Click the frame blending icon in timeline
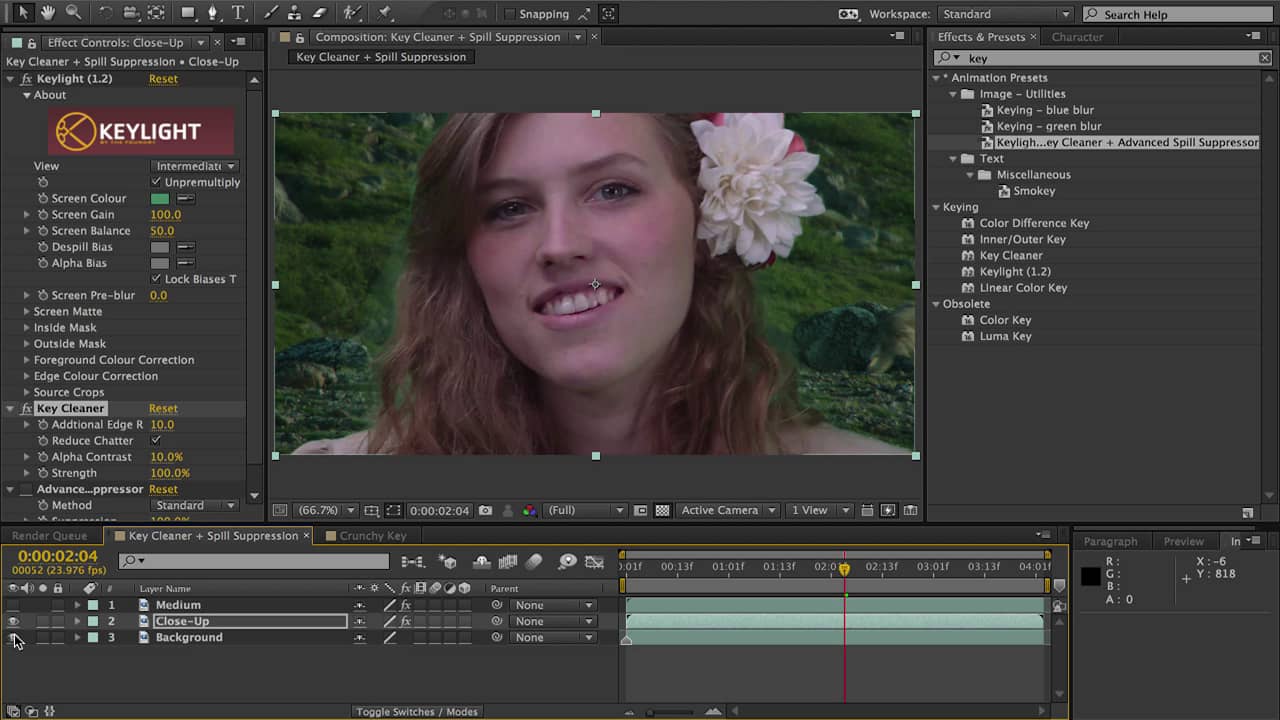 point(508,562)
